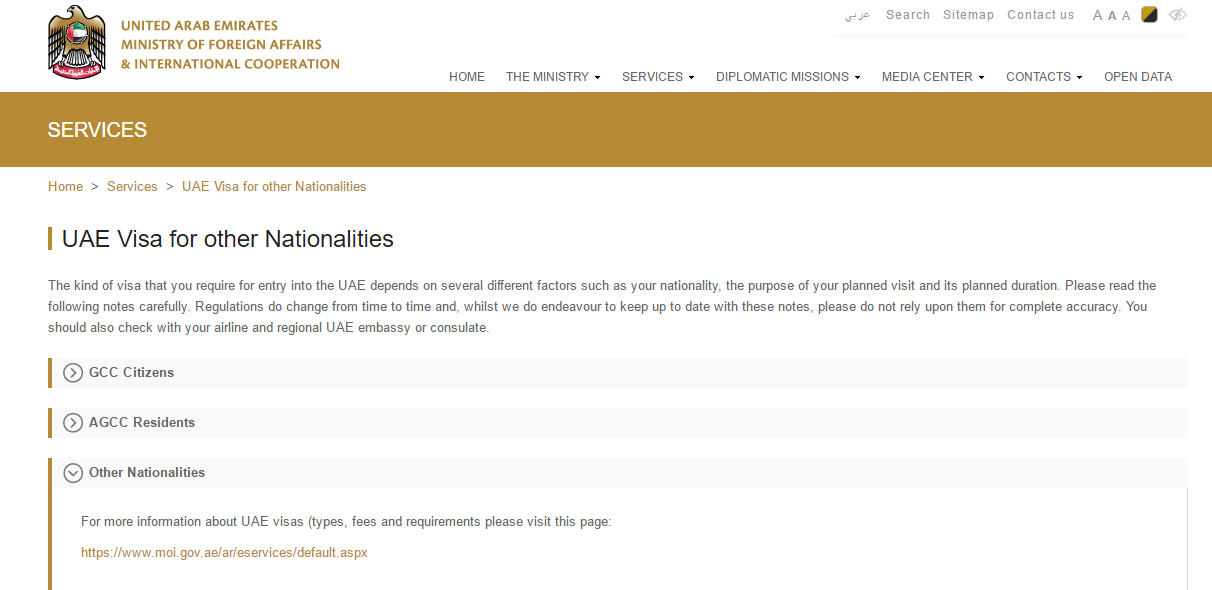Viewport: 1212px width, 590px height.
Task: Open the Open Data menu item
Action: pyautogui.click(x=1138, y=77)
